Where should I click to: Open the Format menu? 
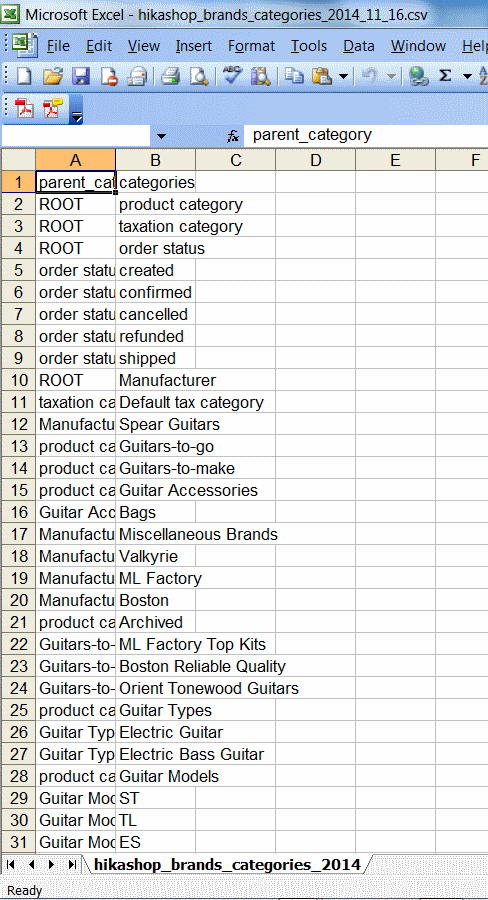251,46
